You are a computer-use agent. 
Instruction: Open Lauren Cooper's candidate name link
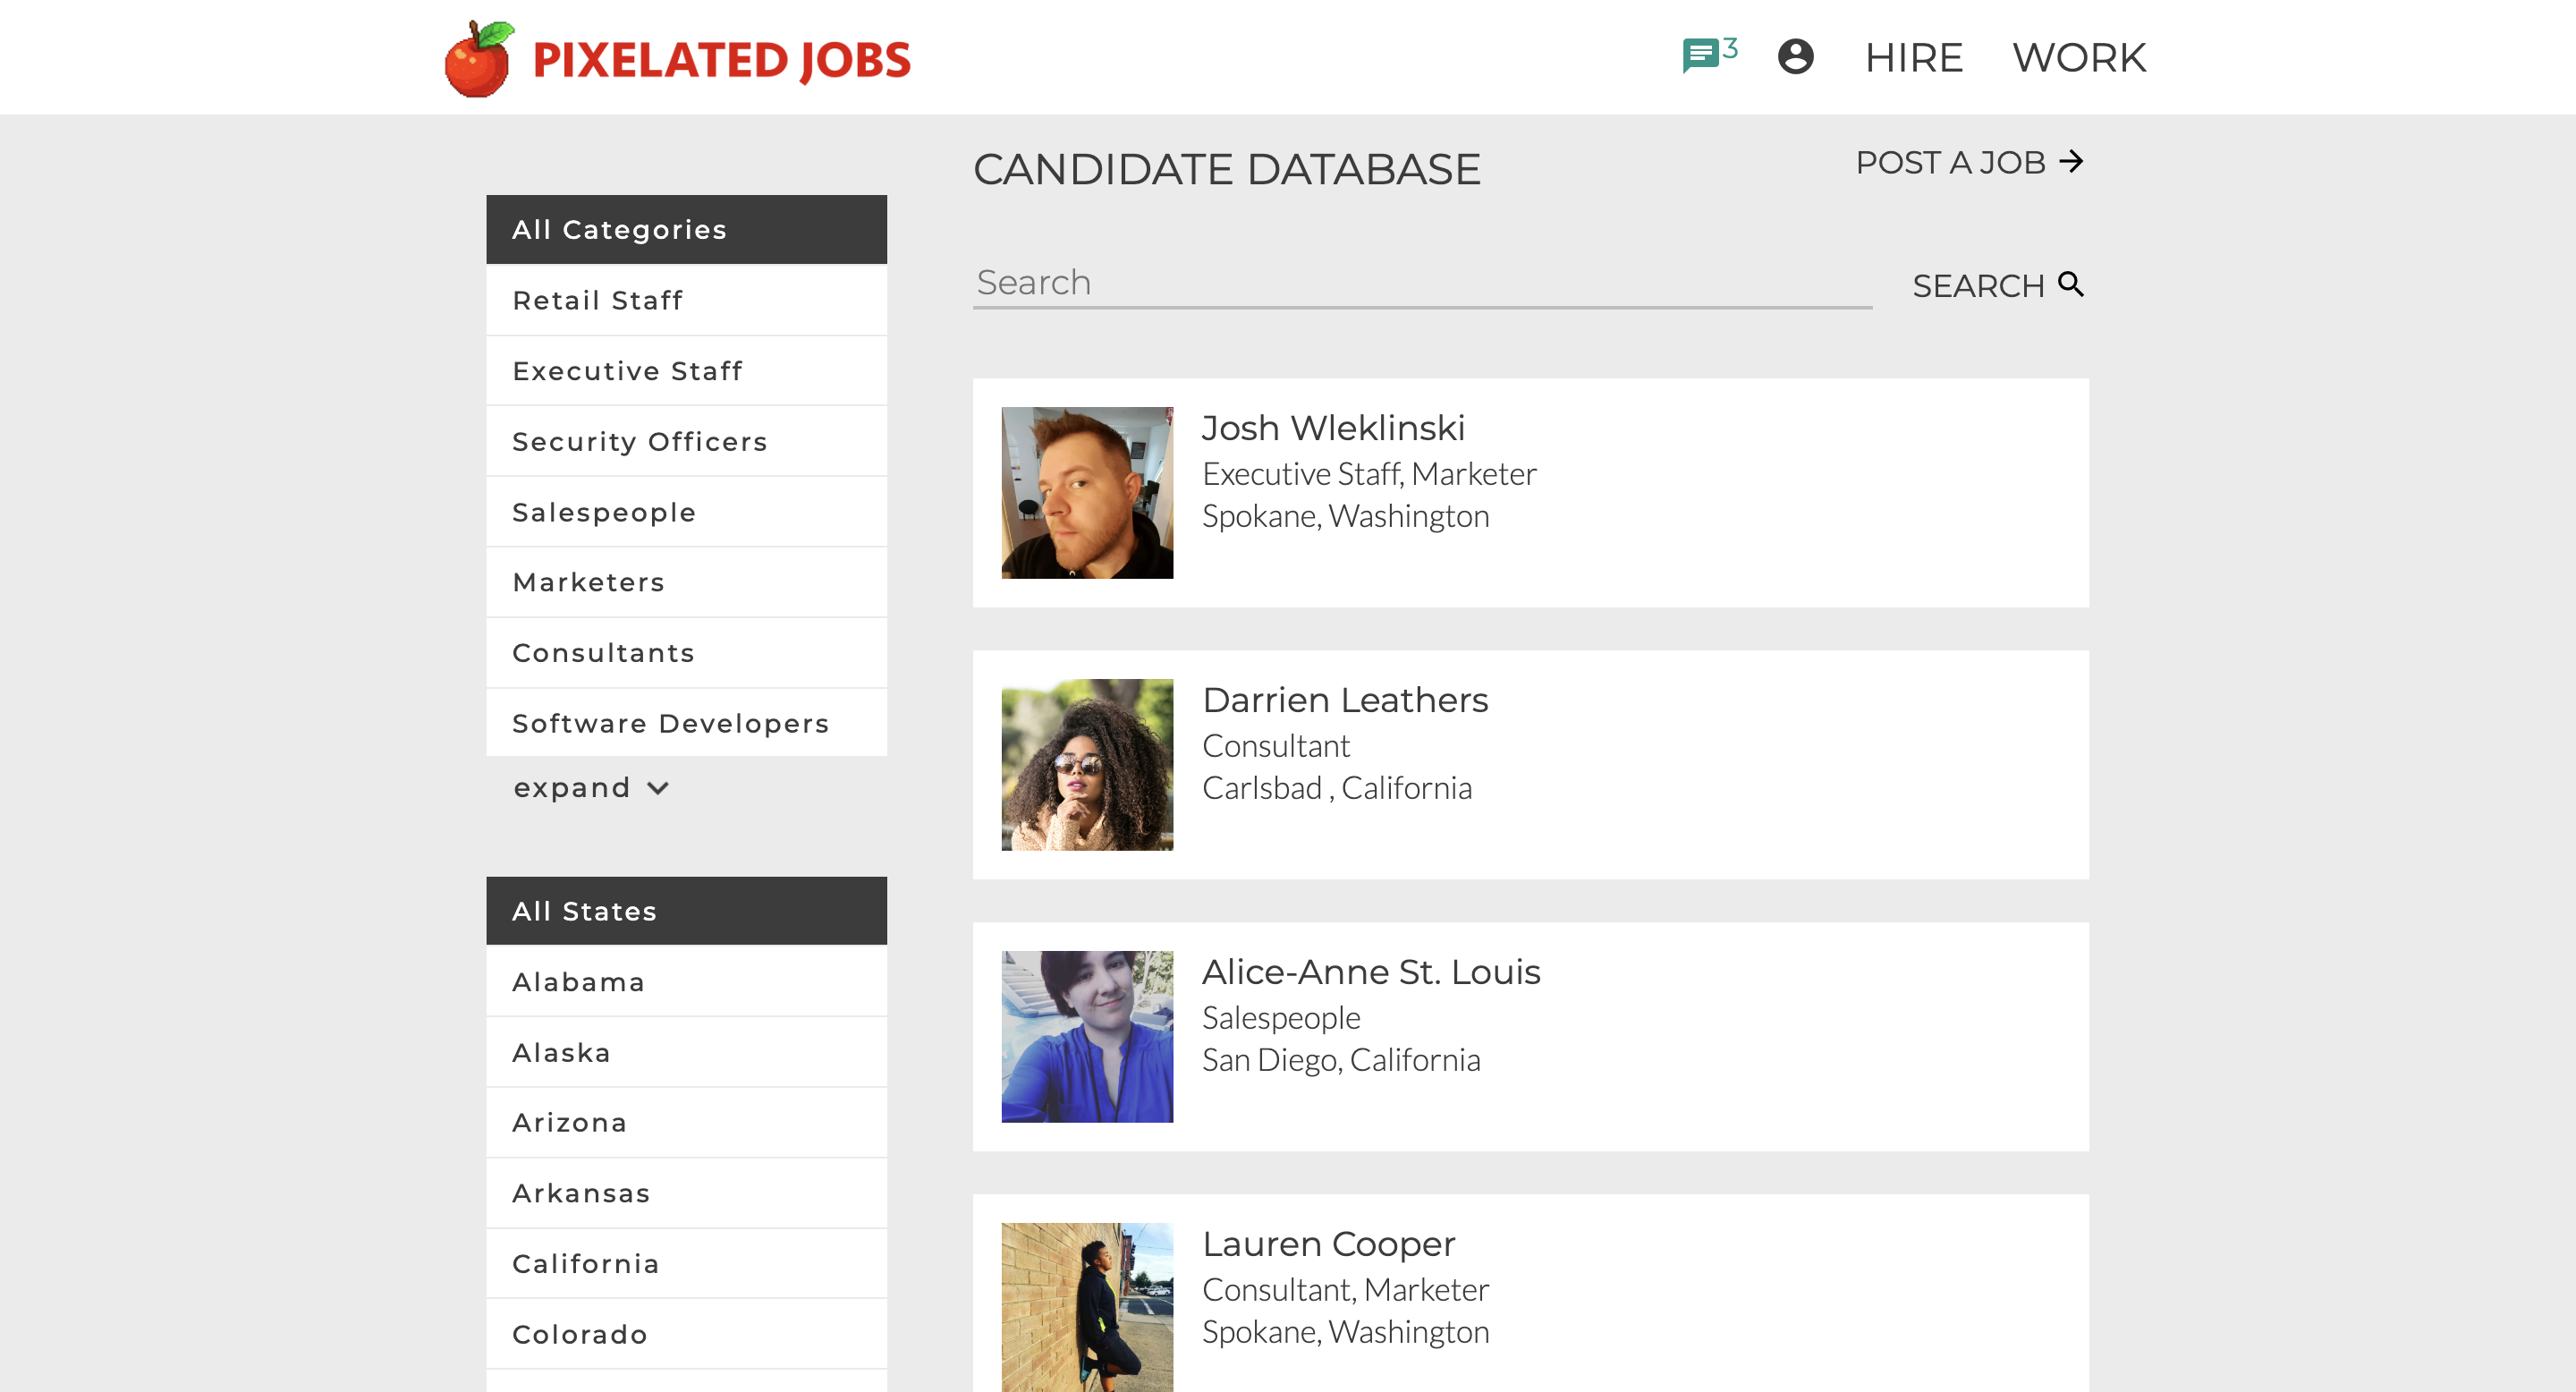(x=1328, y=1244)
